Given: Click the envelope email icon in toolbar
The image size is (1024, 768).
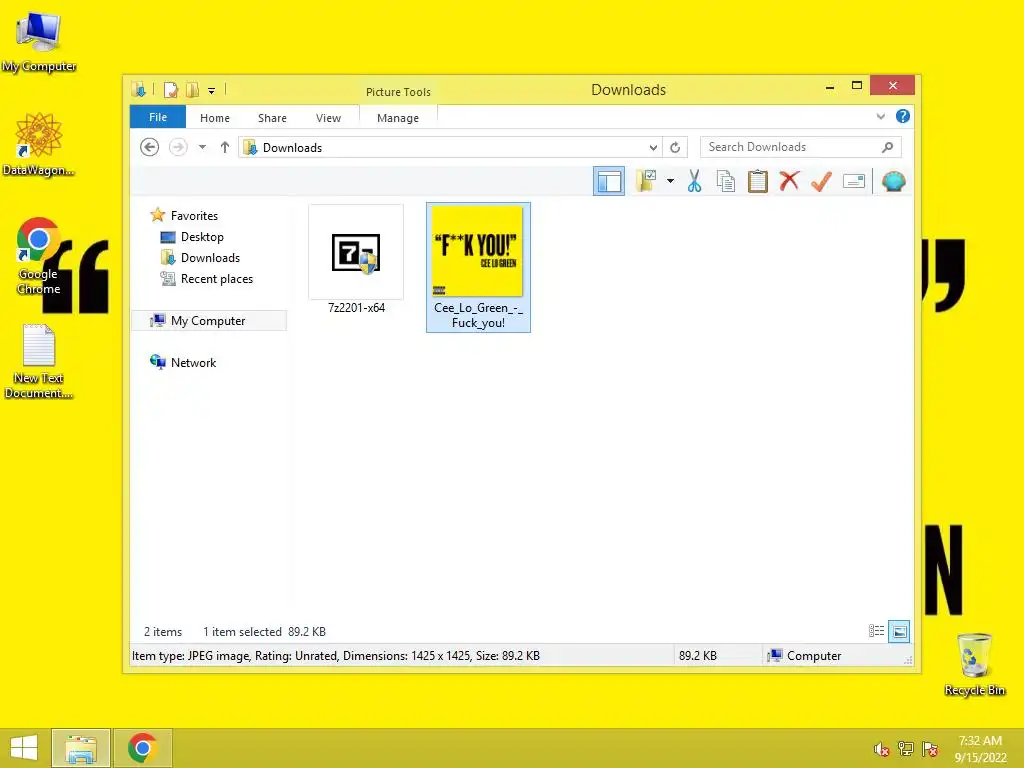Looking at the screenshot, I should point(854,181).
